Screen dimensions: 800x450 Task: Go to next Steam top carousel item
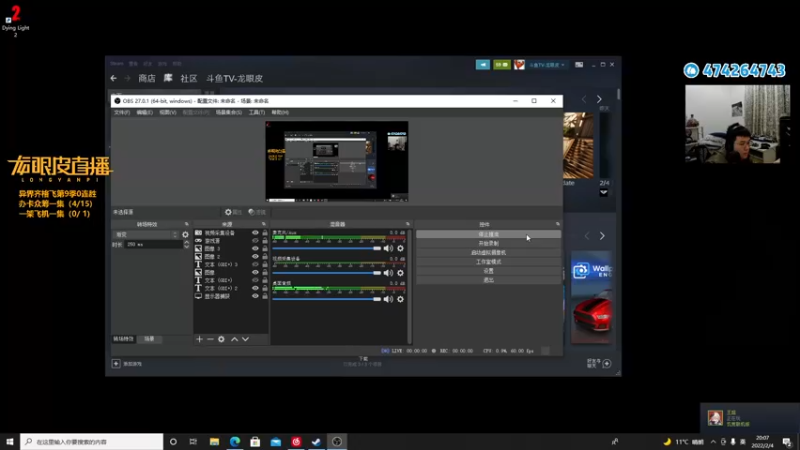click(599, 99)
